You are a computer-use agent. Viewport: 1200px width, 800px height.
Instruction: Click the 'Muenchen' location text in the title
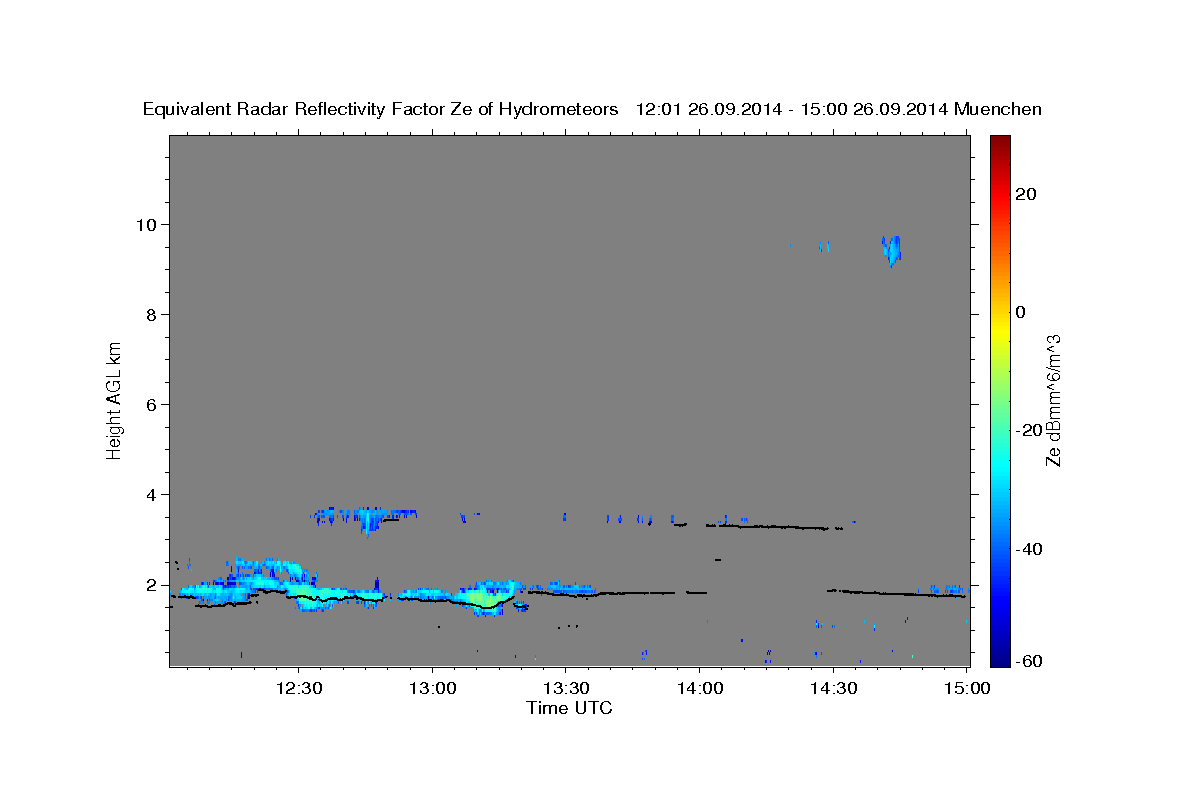[998, 109]
